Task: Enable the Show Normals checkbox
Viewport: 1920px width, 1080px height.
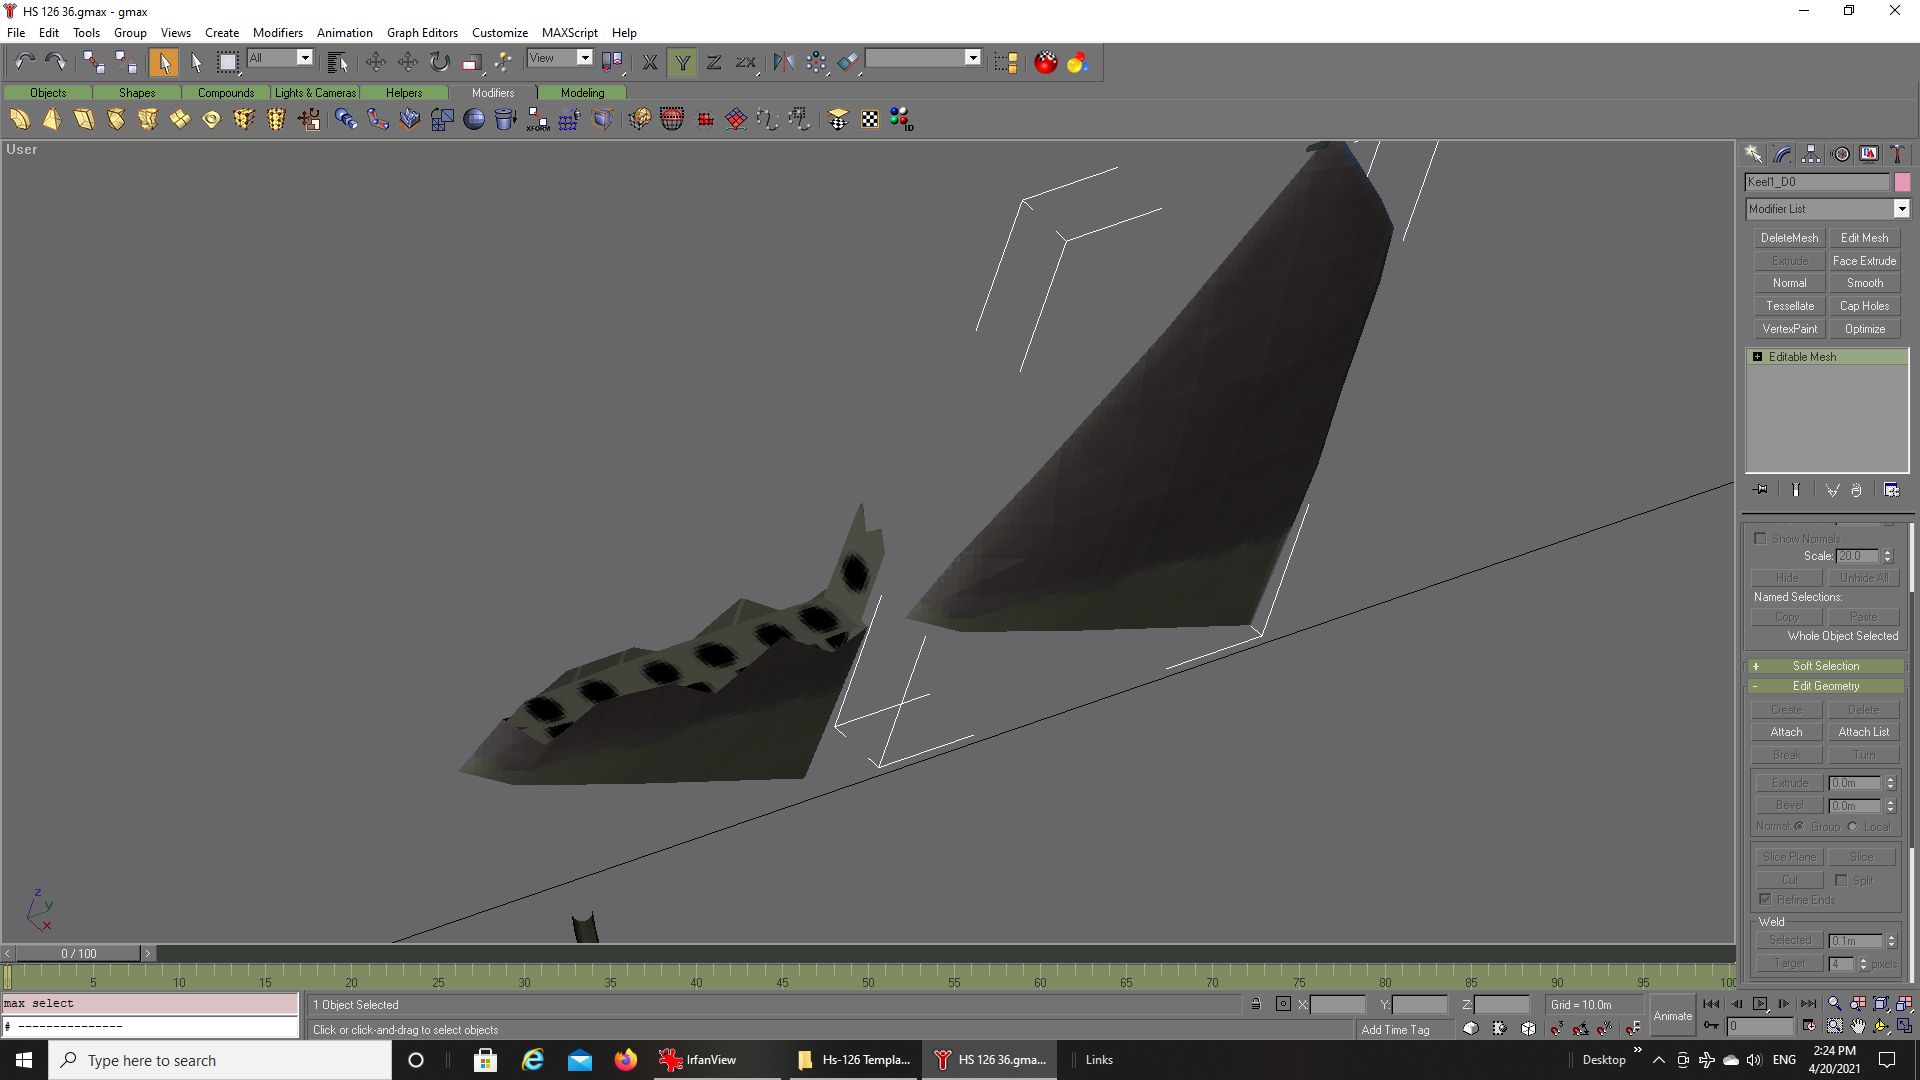Action: (1760, 538)
